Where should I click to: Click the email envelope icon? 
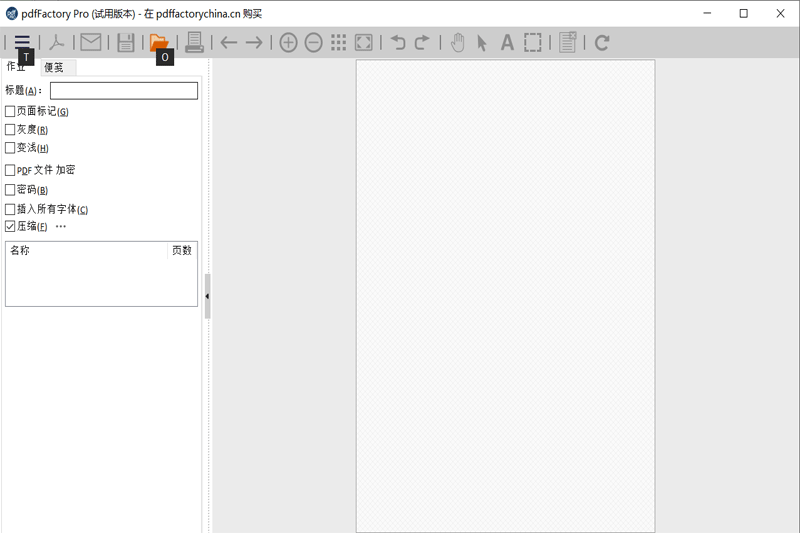click(91, 42)
